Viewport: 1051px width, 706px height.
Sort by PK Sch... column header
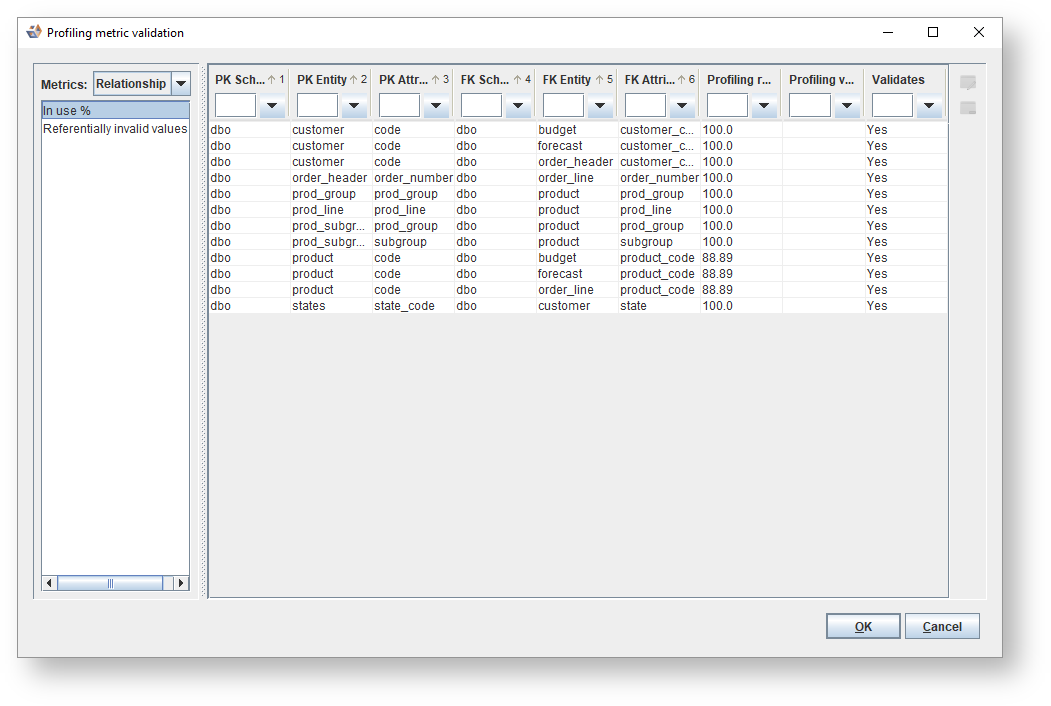coord(249,80)
